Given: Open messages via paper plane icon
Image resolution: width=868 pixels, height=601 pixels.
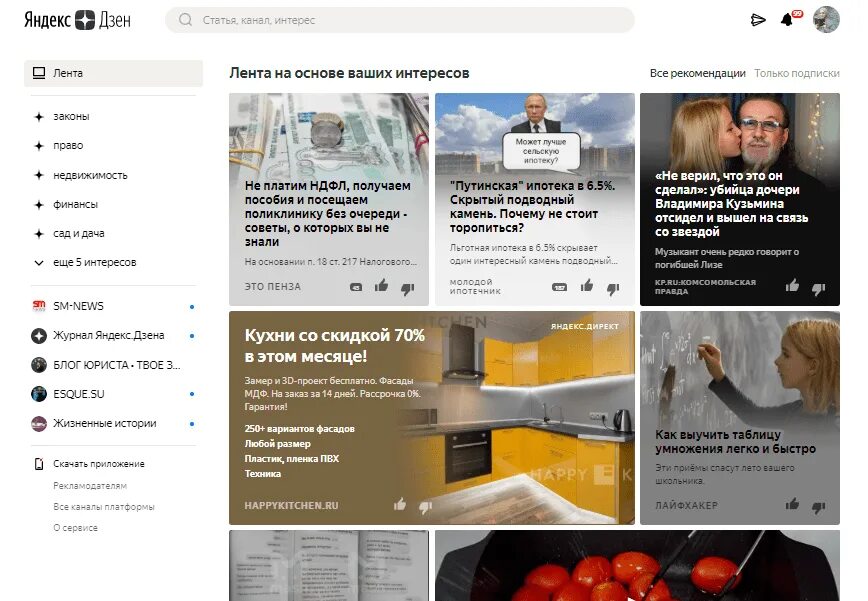Looking at the screenshot, I should click(x=758, y=20).
